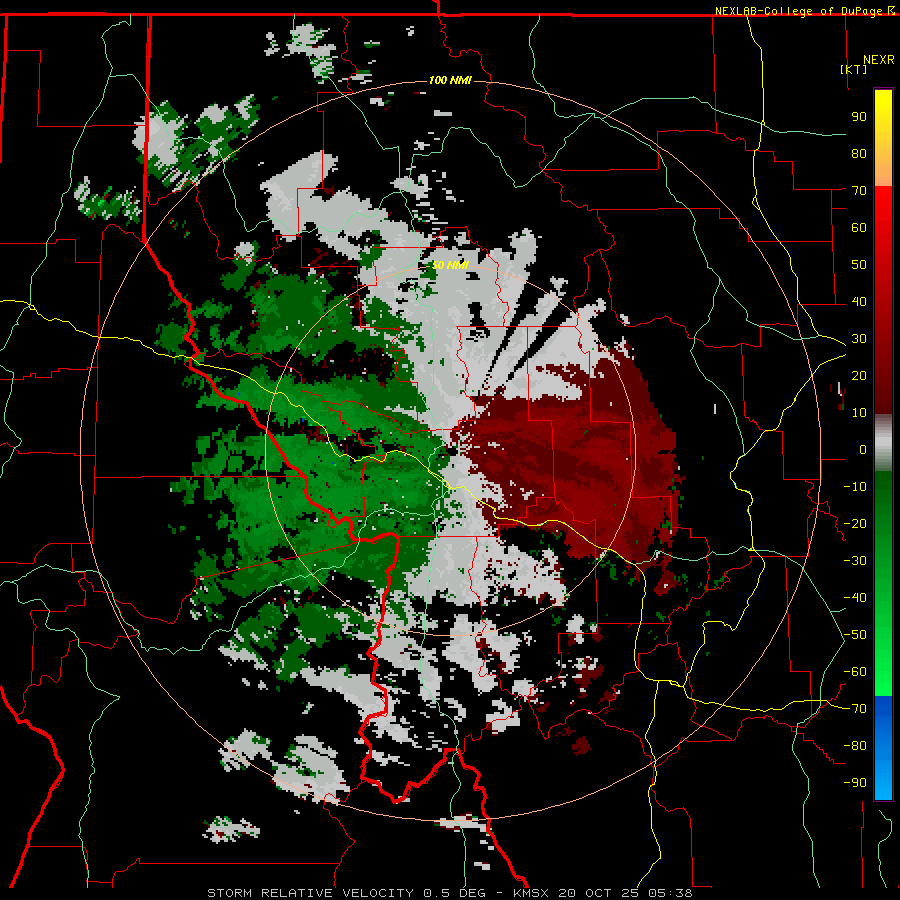The height and width of the screenshot is (900, 900).
Task: Click the 30 knot scale value
Action: pyautogui.click(x=859, y=339)
